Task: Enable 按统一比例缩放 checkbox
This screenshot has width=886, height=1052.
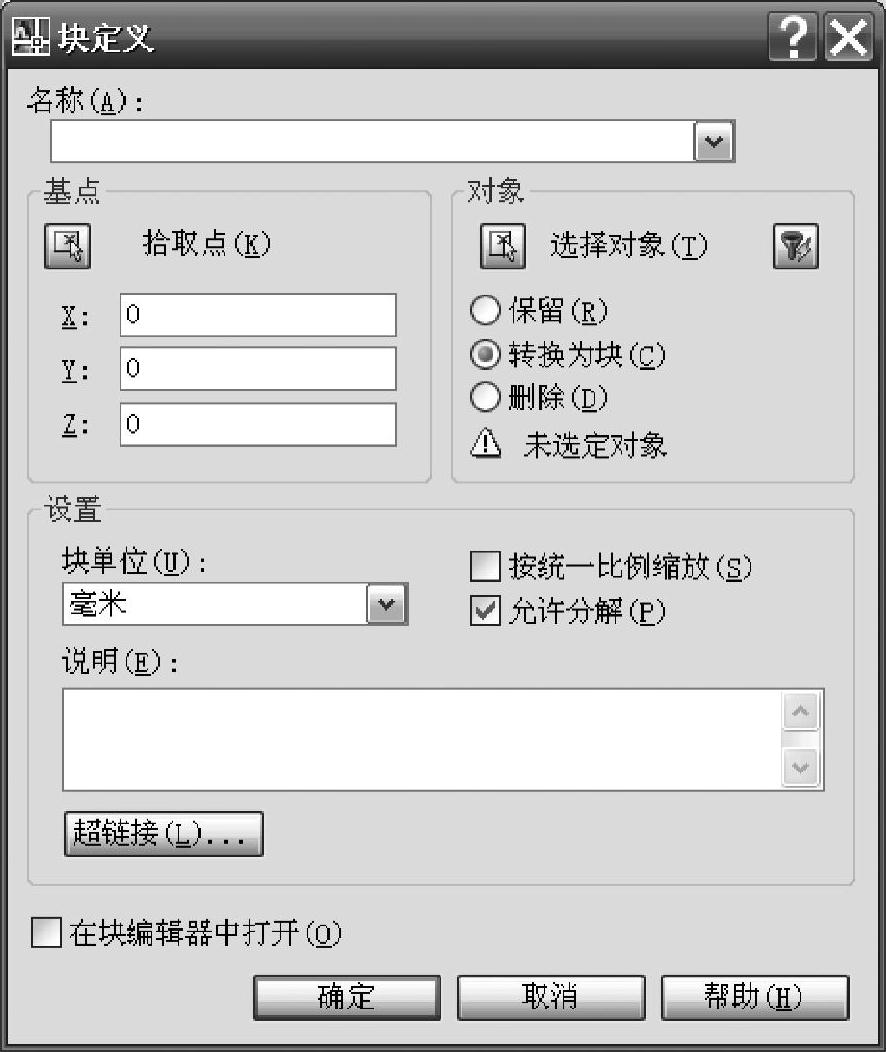Action: [485, 568]
